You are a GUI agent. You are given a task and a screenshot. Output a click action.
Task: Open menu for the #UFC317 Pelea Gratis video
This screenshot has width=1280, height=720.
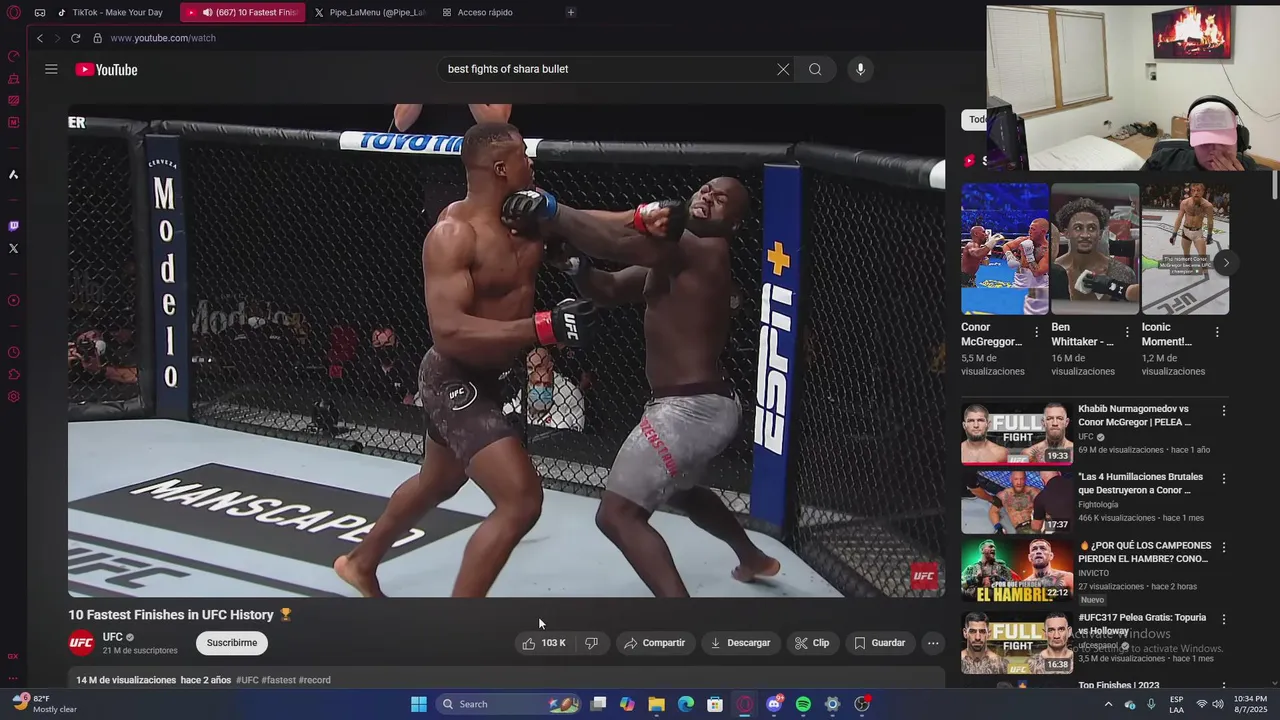1223,620
